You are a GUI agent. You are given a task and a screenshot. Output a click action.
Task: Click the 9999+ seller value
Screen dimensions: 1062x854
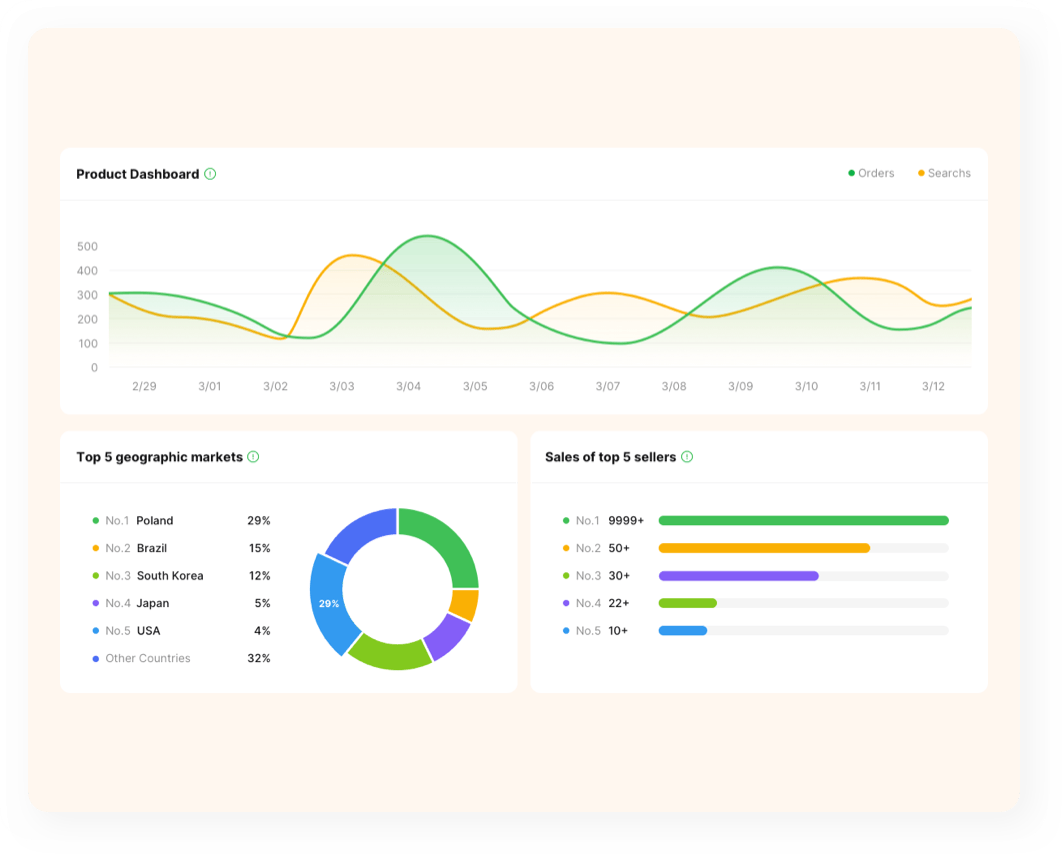(x=626, y=521)
